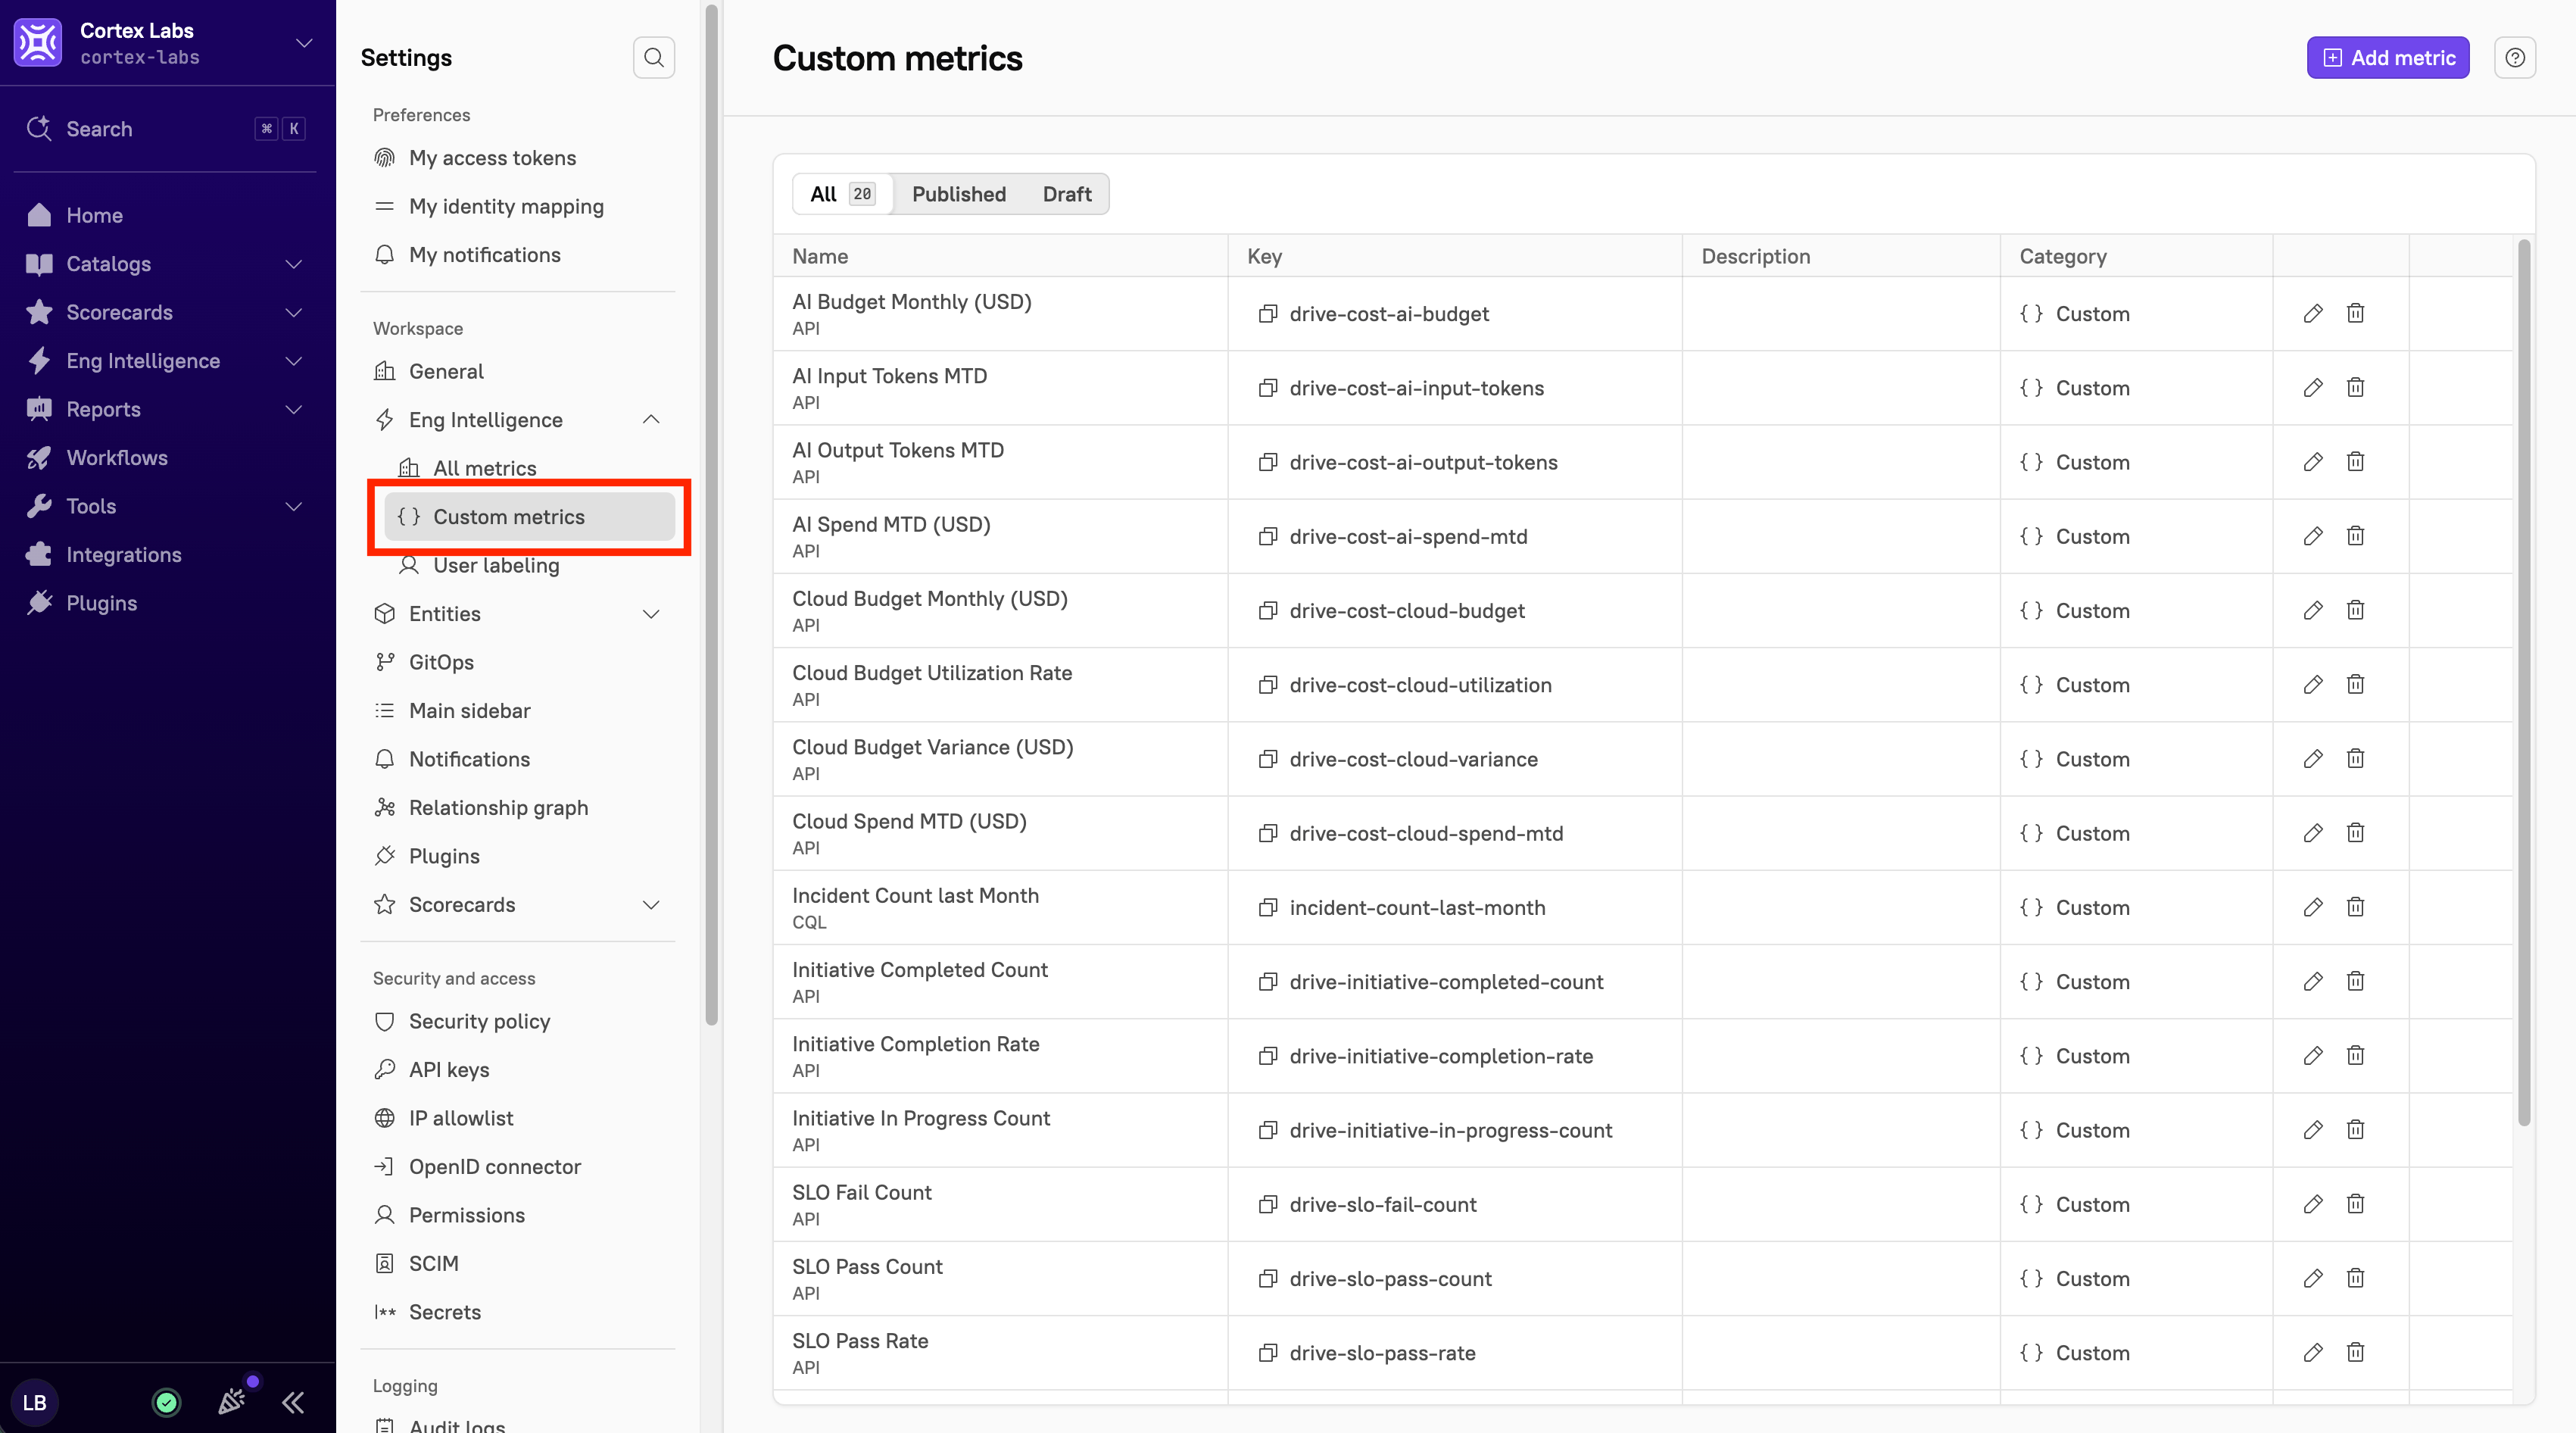Edit the AI Output Tokens MTD metric
The image size is (2576, 1433).
click(2313, 462)
